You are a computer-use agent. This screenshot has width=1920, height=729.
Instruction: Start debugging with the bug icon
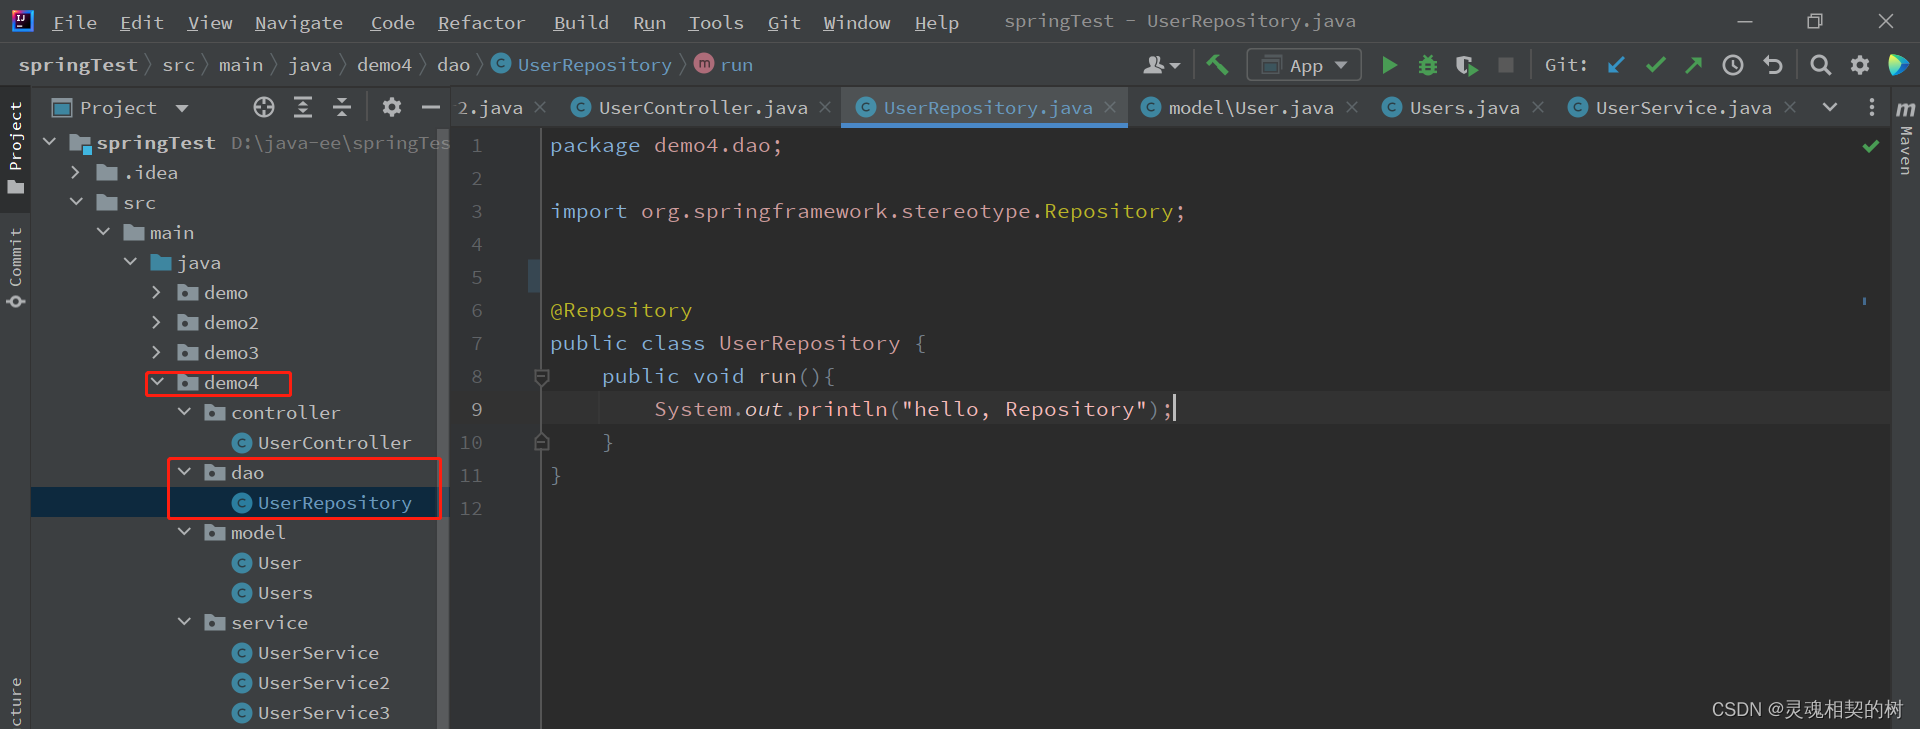[1428, 65]
